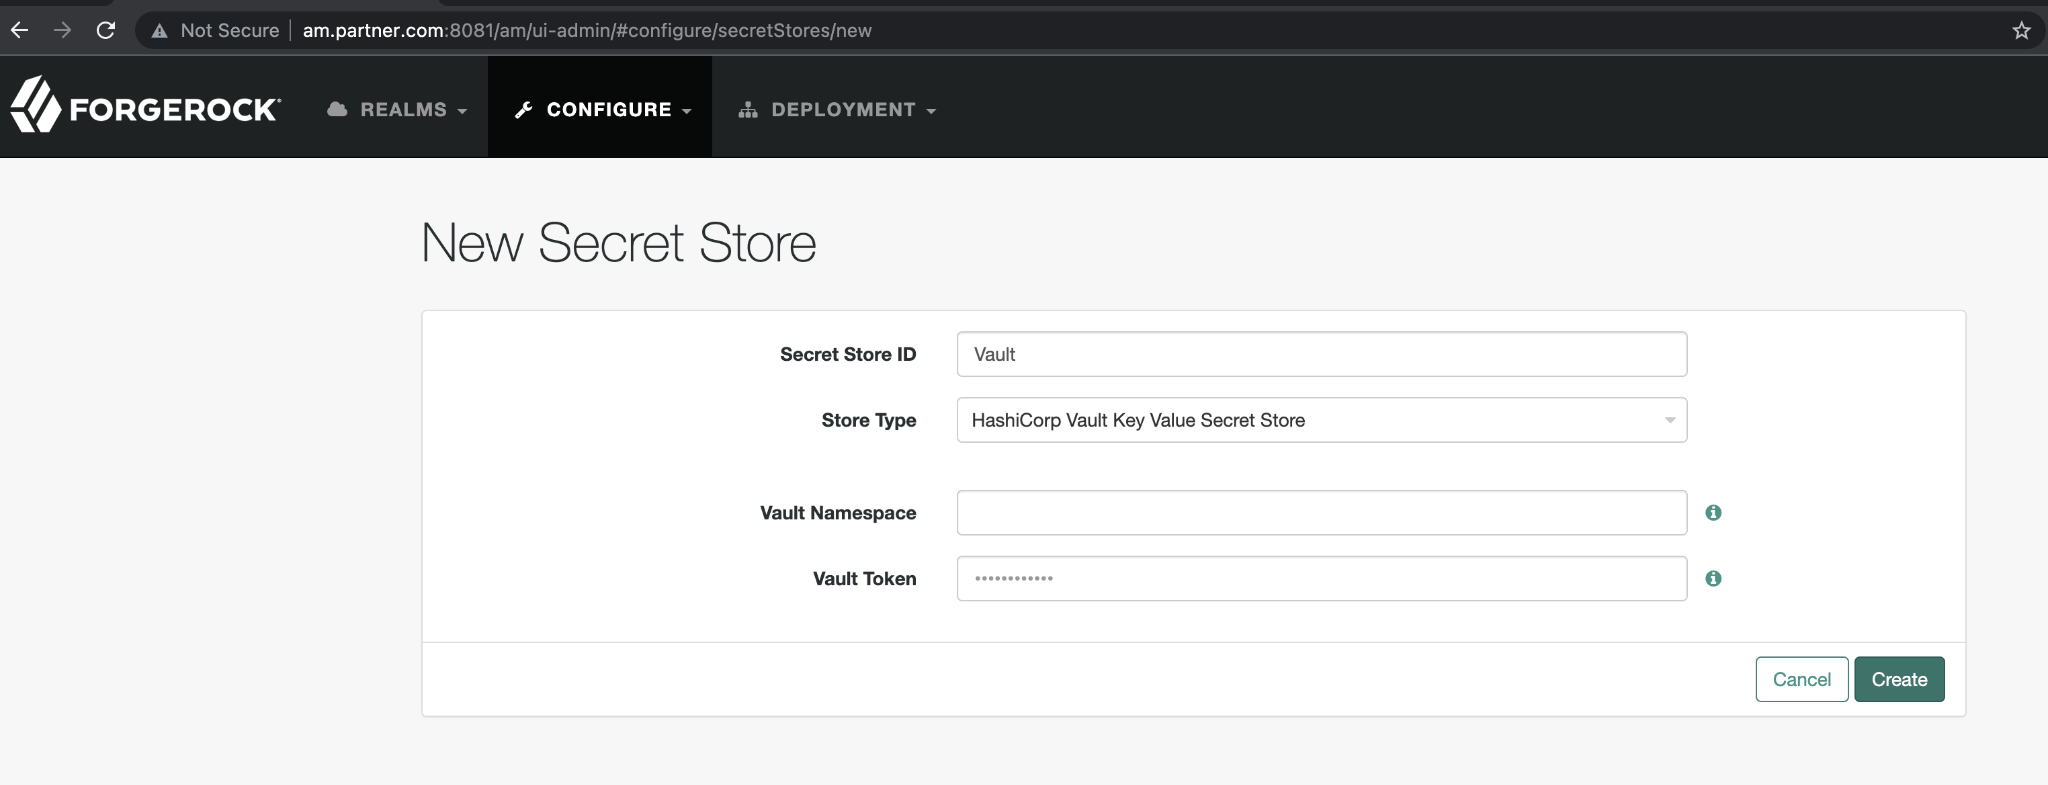The image size is (2048, 785).
Task: Click the browser address bar URL
Action: tap(587, 31)
